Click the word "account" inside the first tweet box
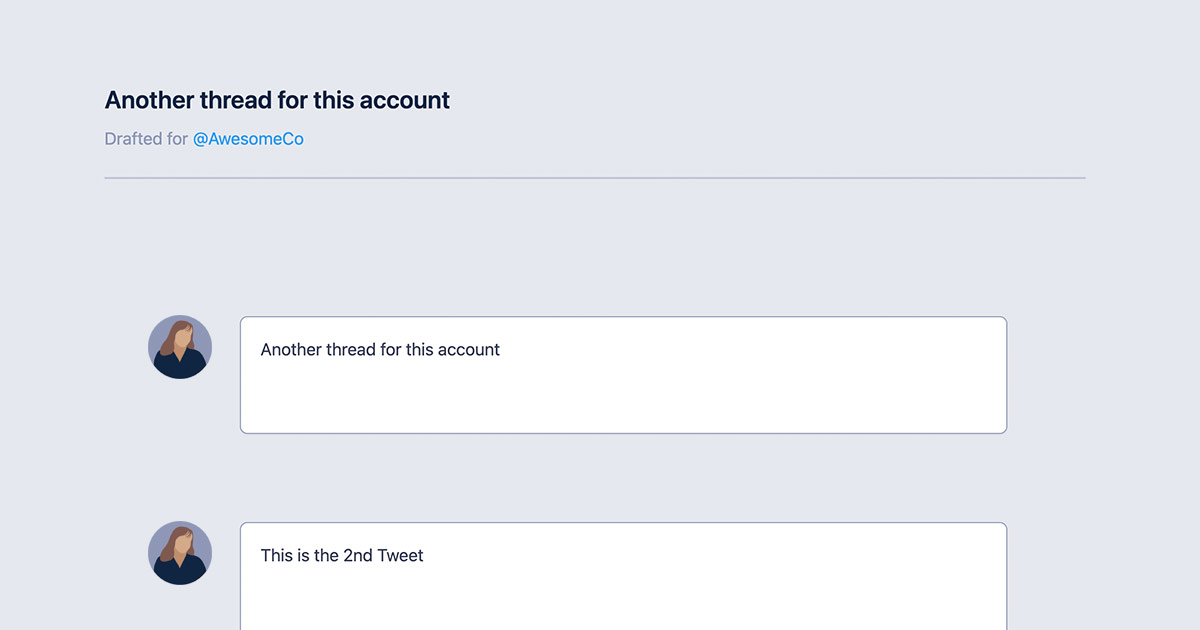The width and height of the screenshot is (1200, 630). click(x=469, y=350)
